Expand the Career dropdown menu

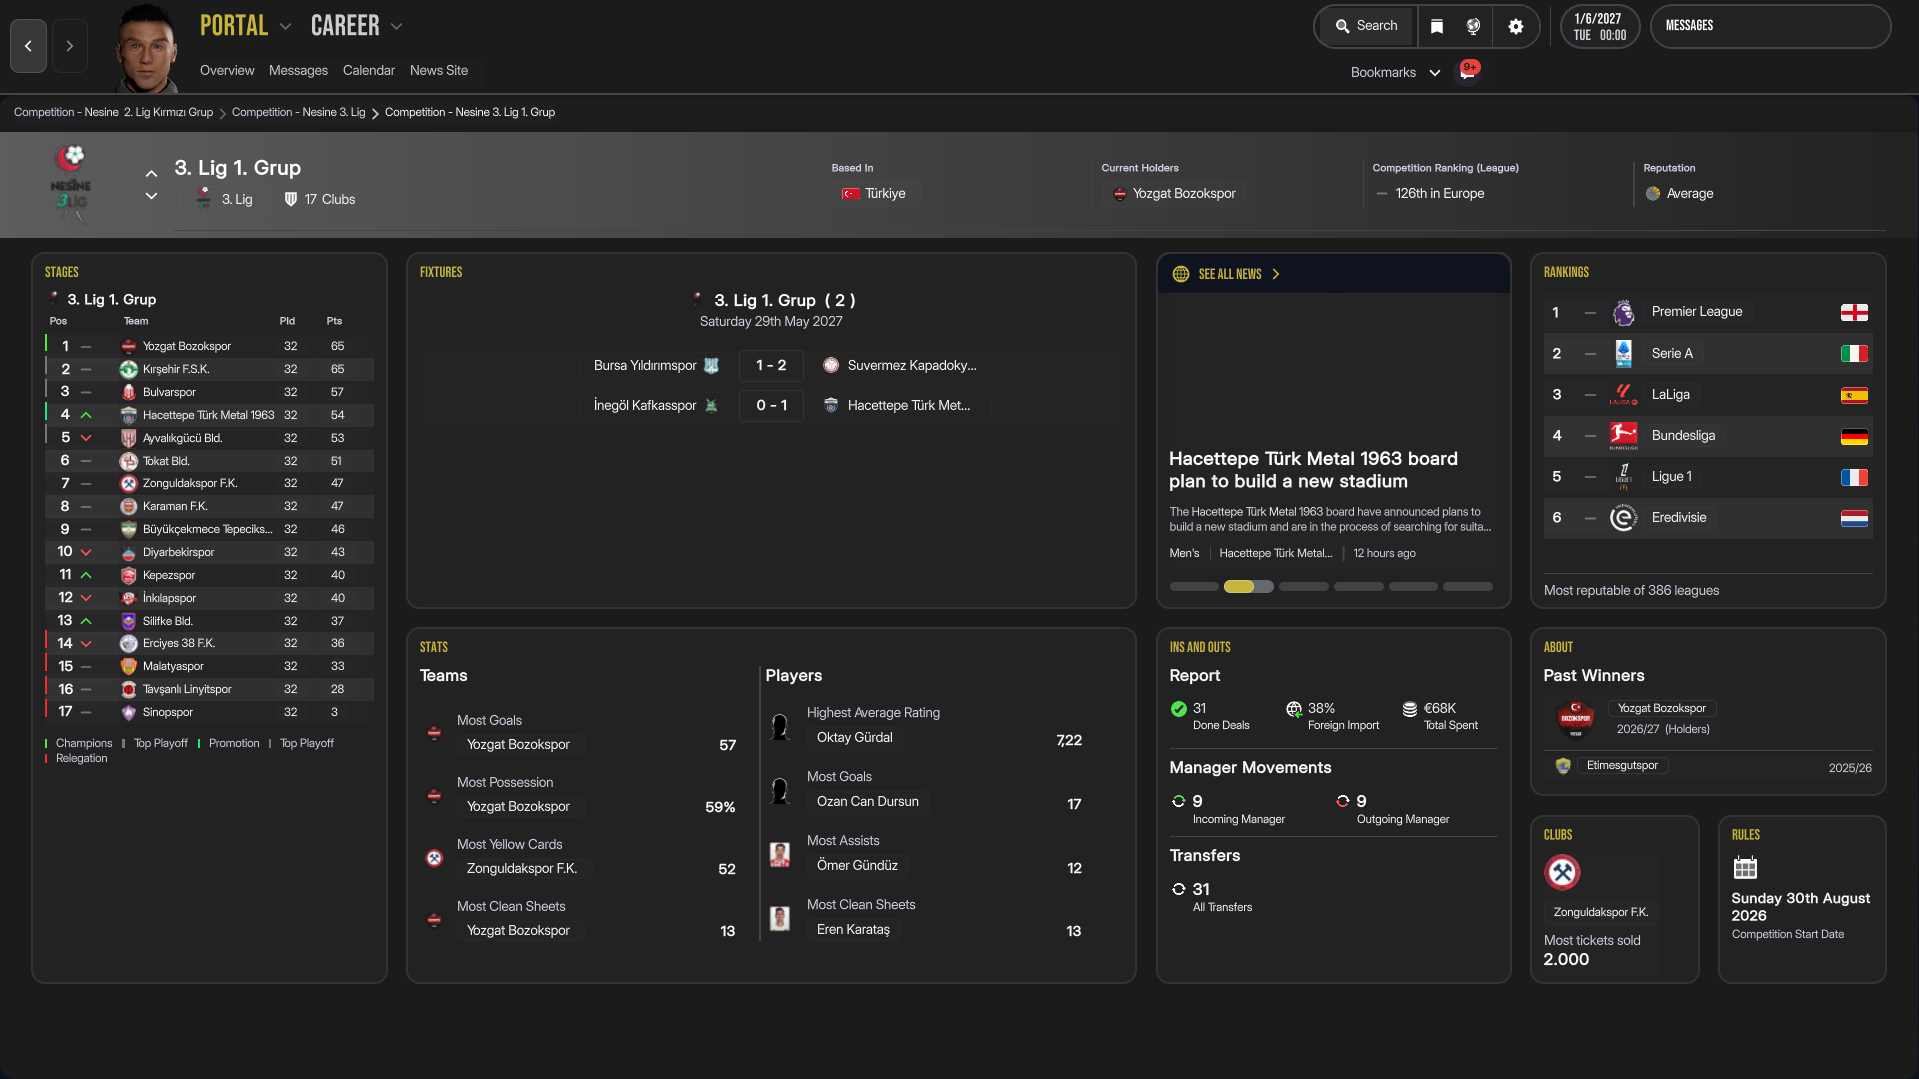pos(397,27)
